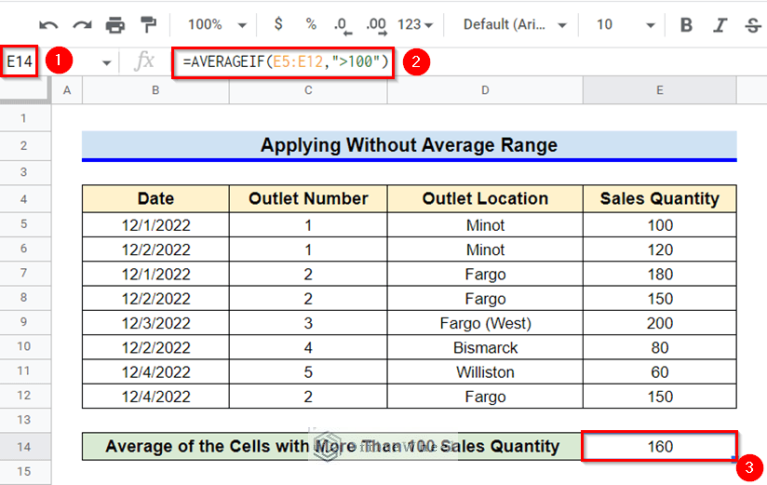The height and width of the screenshot is (485, 767).
Task: Click the Sales Quantity cell 120
Action: click(x=659, y=250)
